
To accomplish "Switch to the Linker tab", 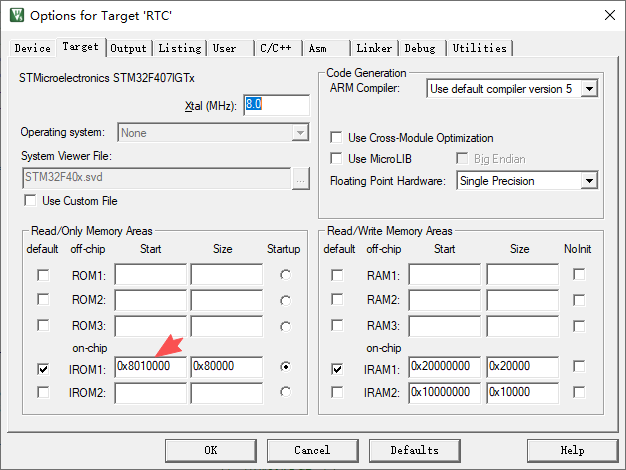I will 374,48.
